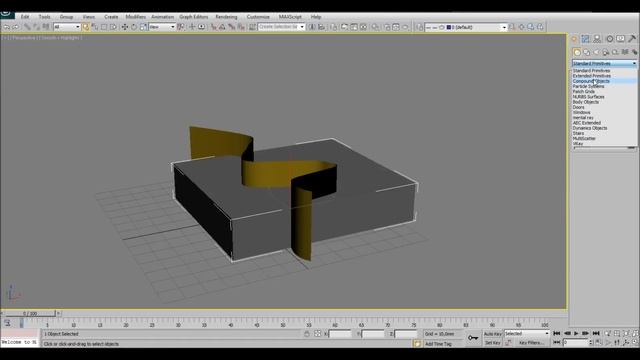Image resolution: width=640 pixels, height=360 pixels.
Task: Collapse the Standard Primitives category dropdown
Action: point(604,63)
